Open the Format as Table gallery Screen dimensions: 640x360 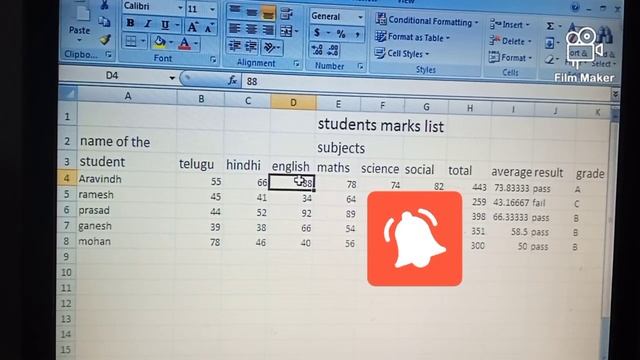(412, 37)
